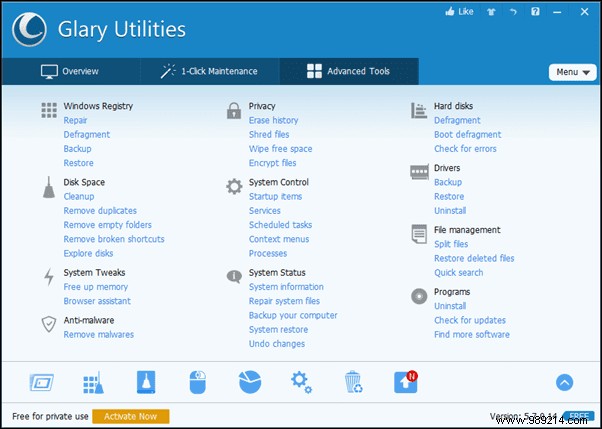Open the Startup items link
The height and width of the screenshot is (429, 602).
pyautogui.click(x=275, y=196)
